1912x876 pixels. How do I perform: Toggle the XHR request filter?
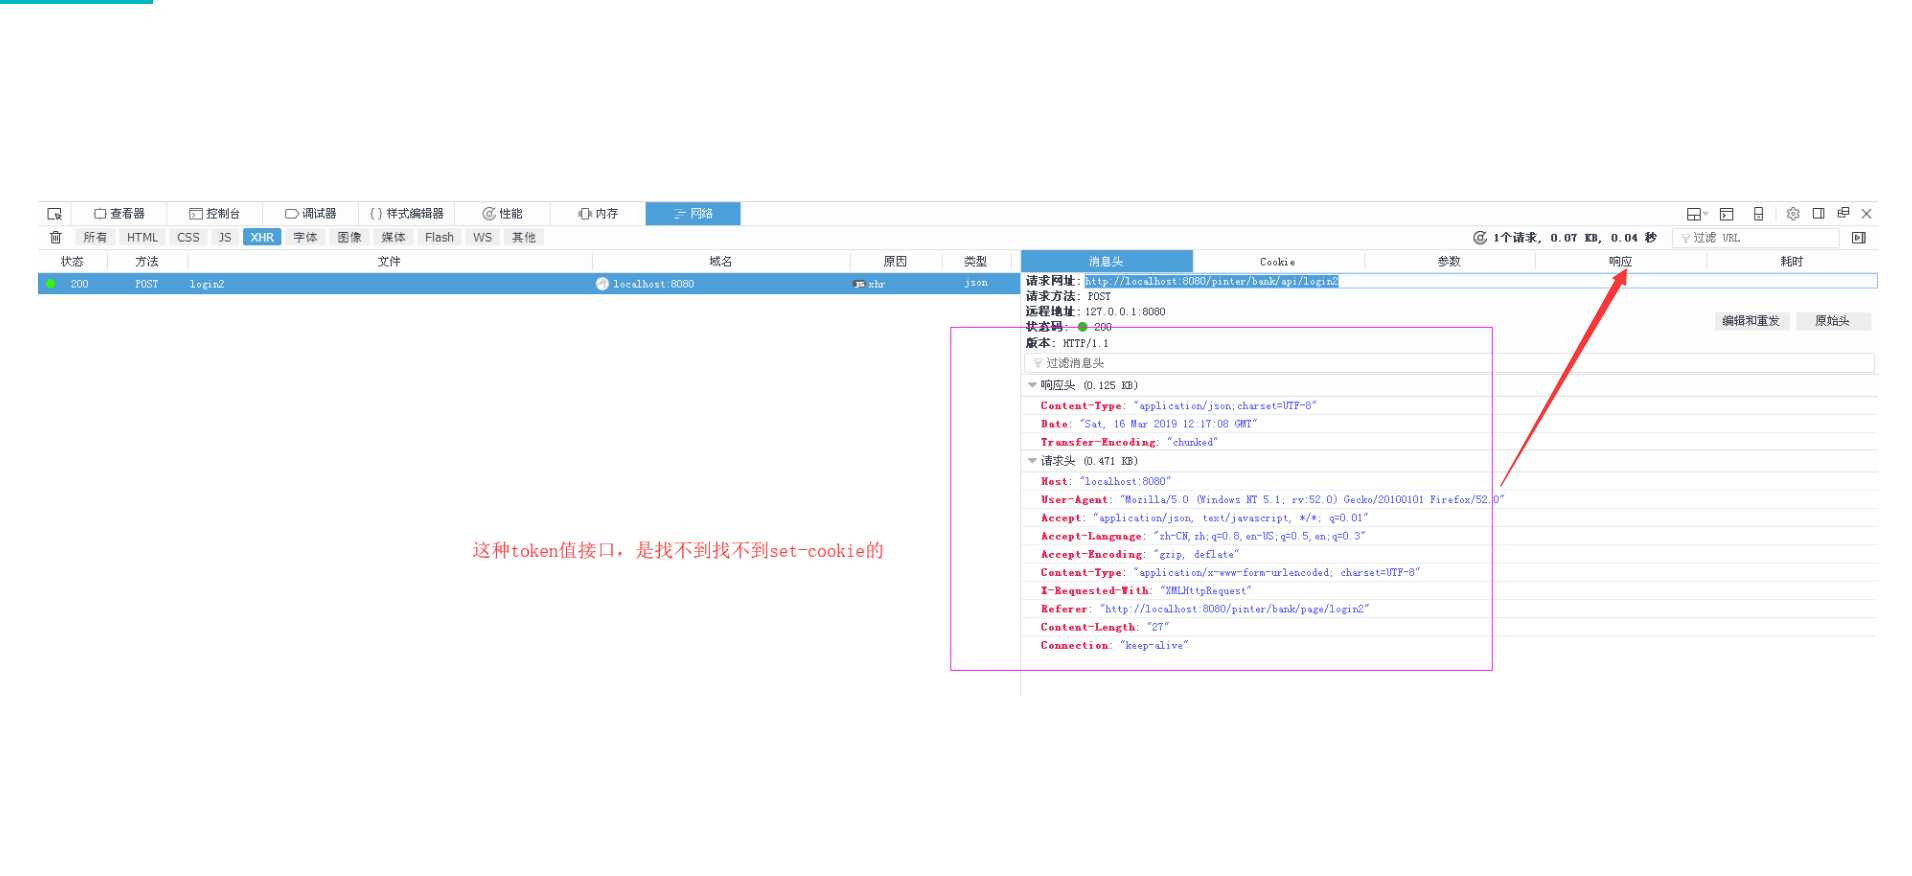262,238
